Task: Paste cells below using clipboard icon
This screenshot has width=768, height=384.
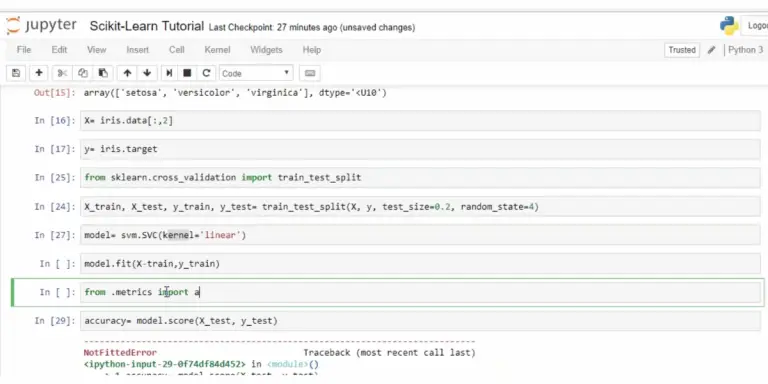Action: [103, 73]
